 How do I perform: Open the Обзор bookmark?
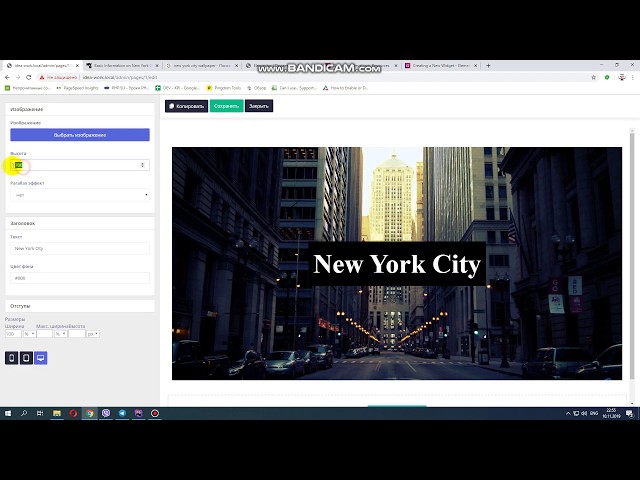click(256, 88)
